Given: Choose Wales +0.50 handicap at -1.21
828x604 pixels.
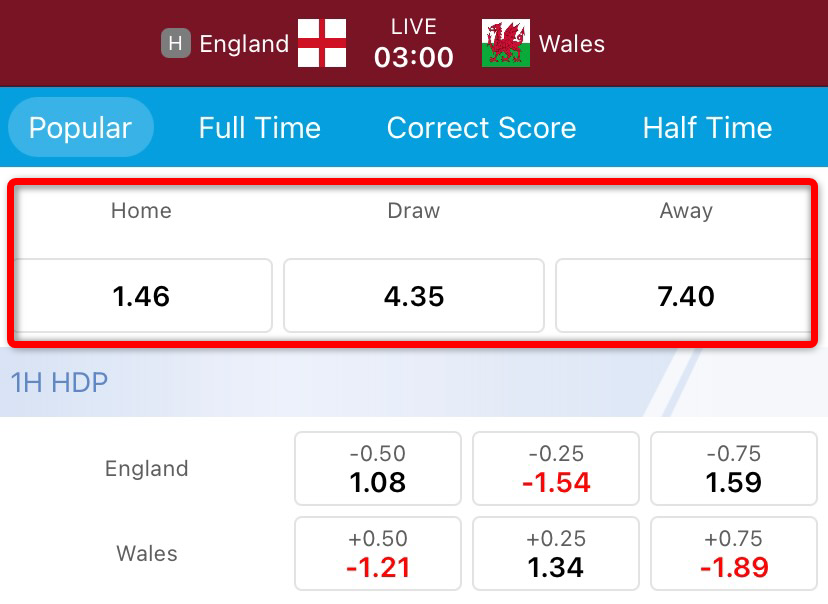Looking at the screenshot, I should (378, 554).
